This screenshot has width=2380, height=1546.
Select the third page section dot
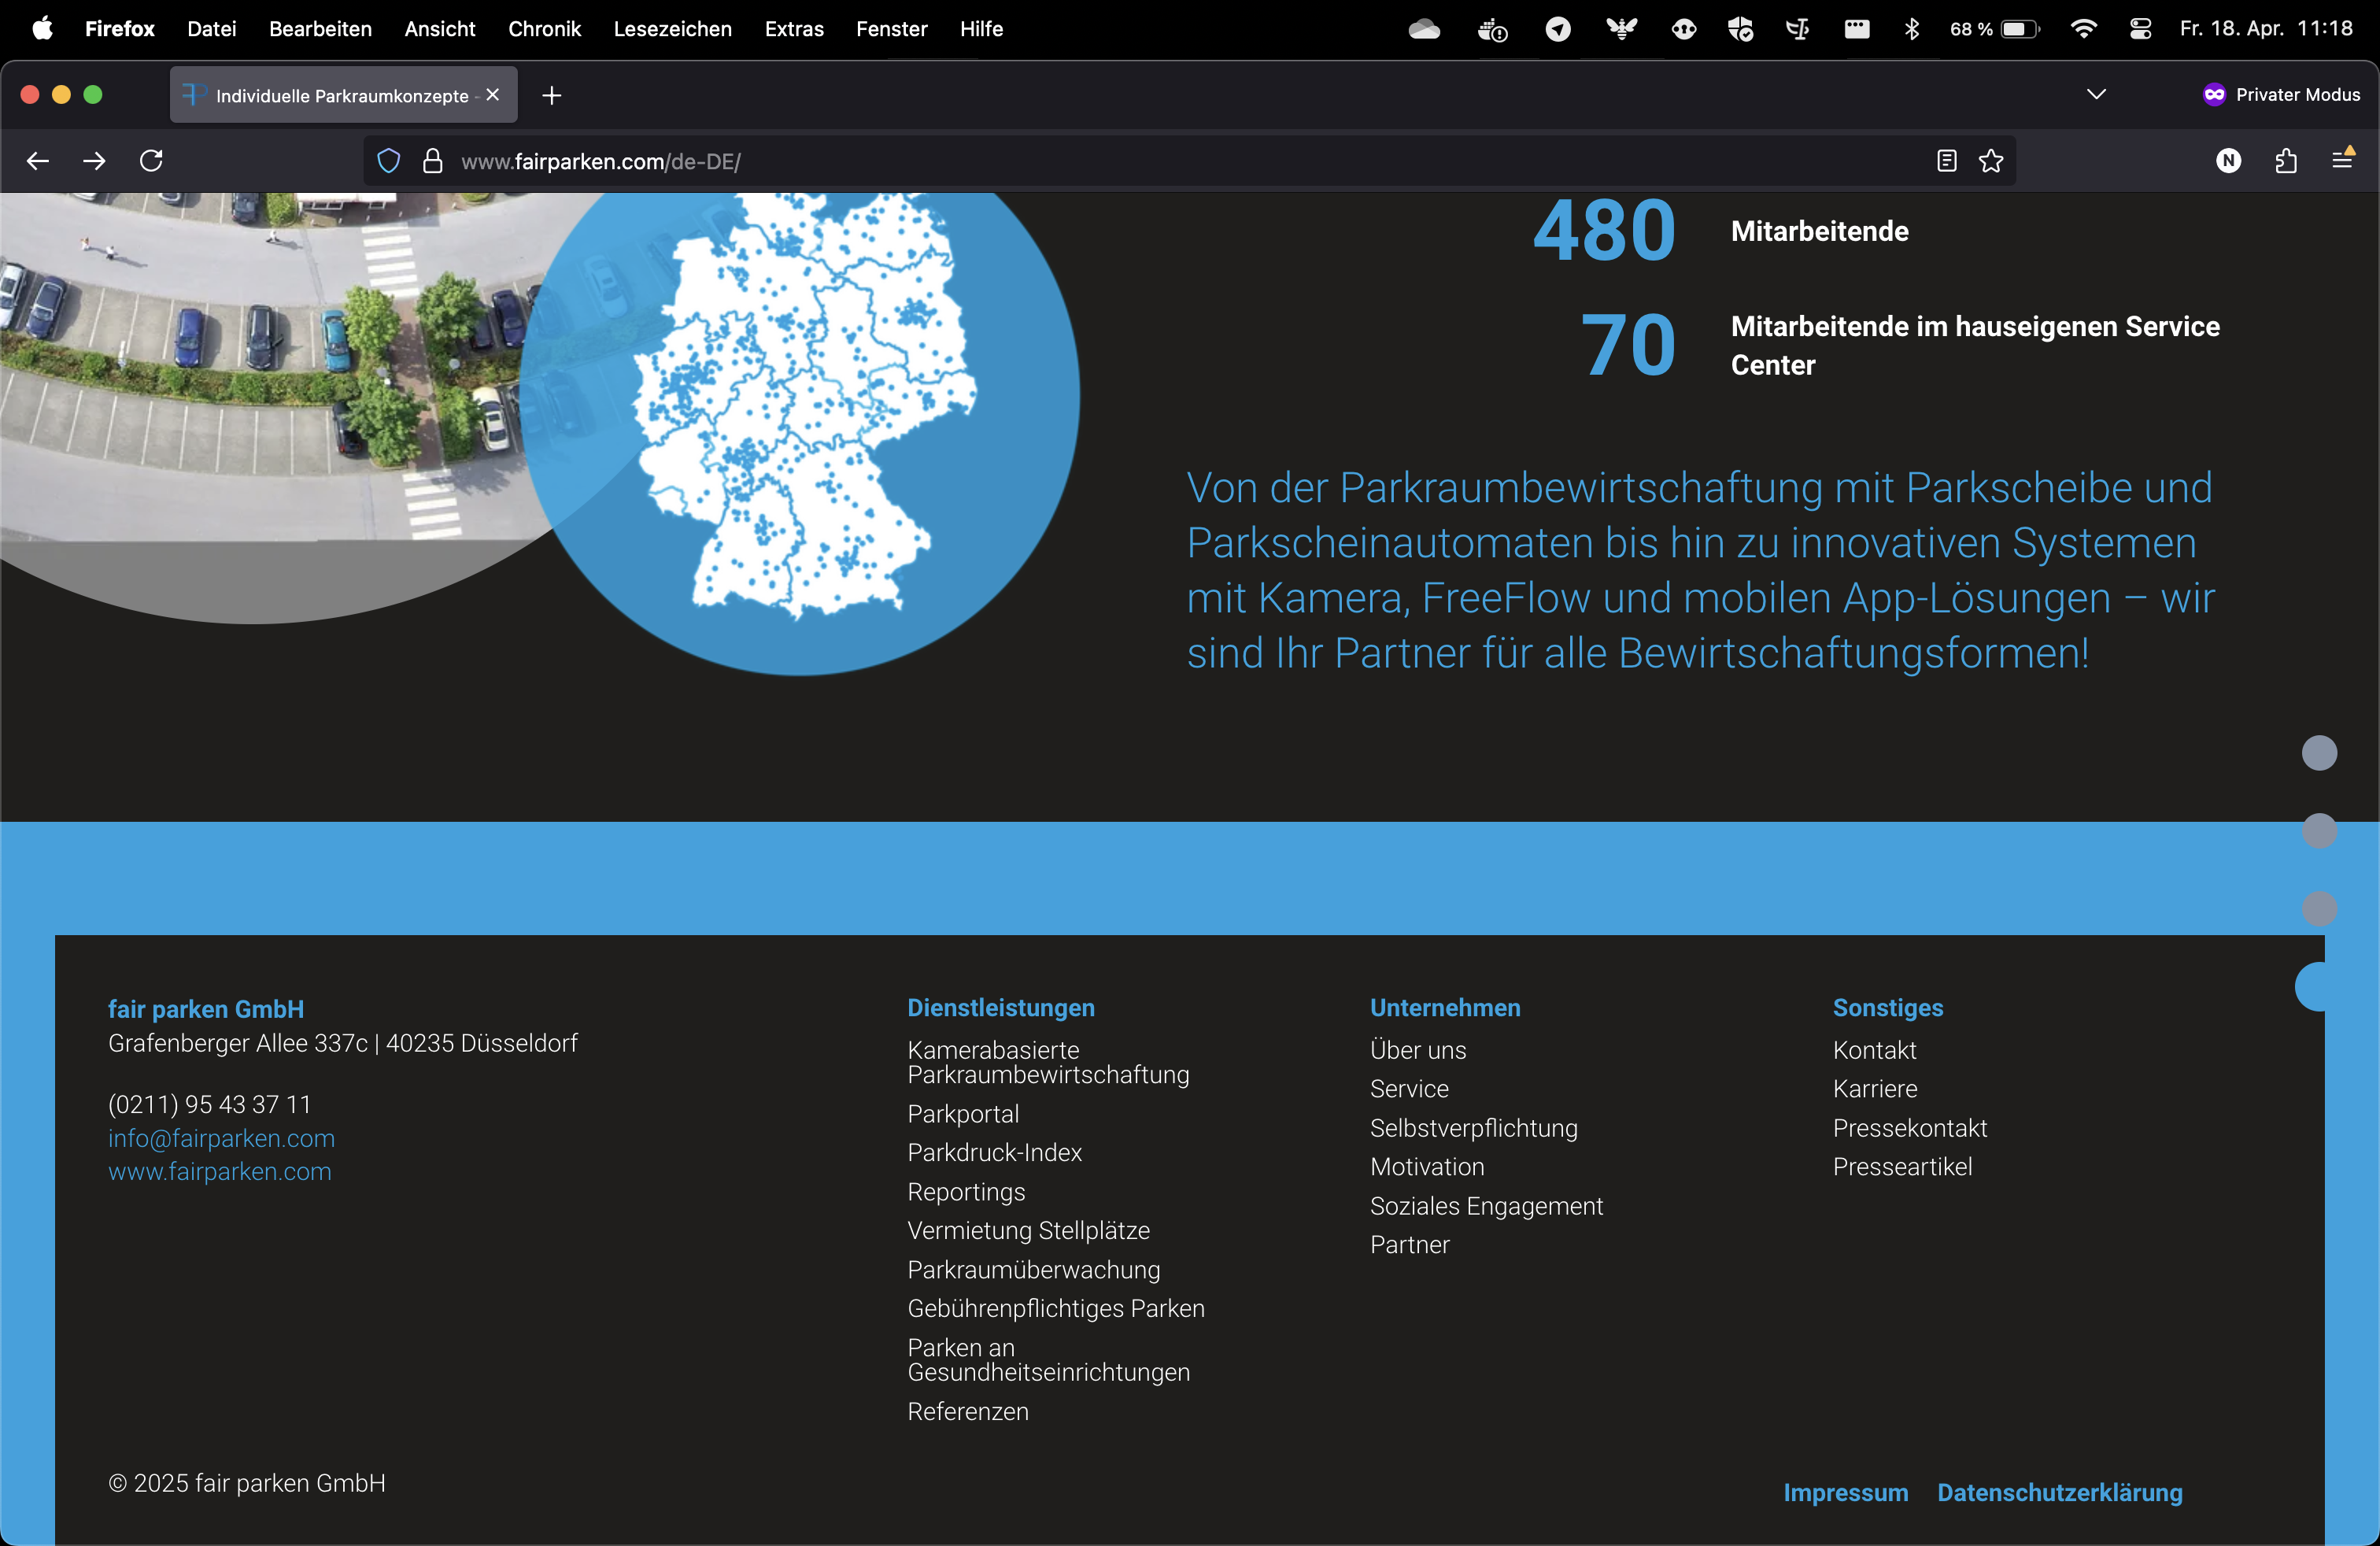(x=2319, y=909)
